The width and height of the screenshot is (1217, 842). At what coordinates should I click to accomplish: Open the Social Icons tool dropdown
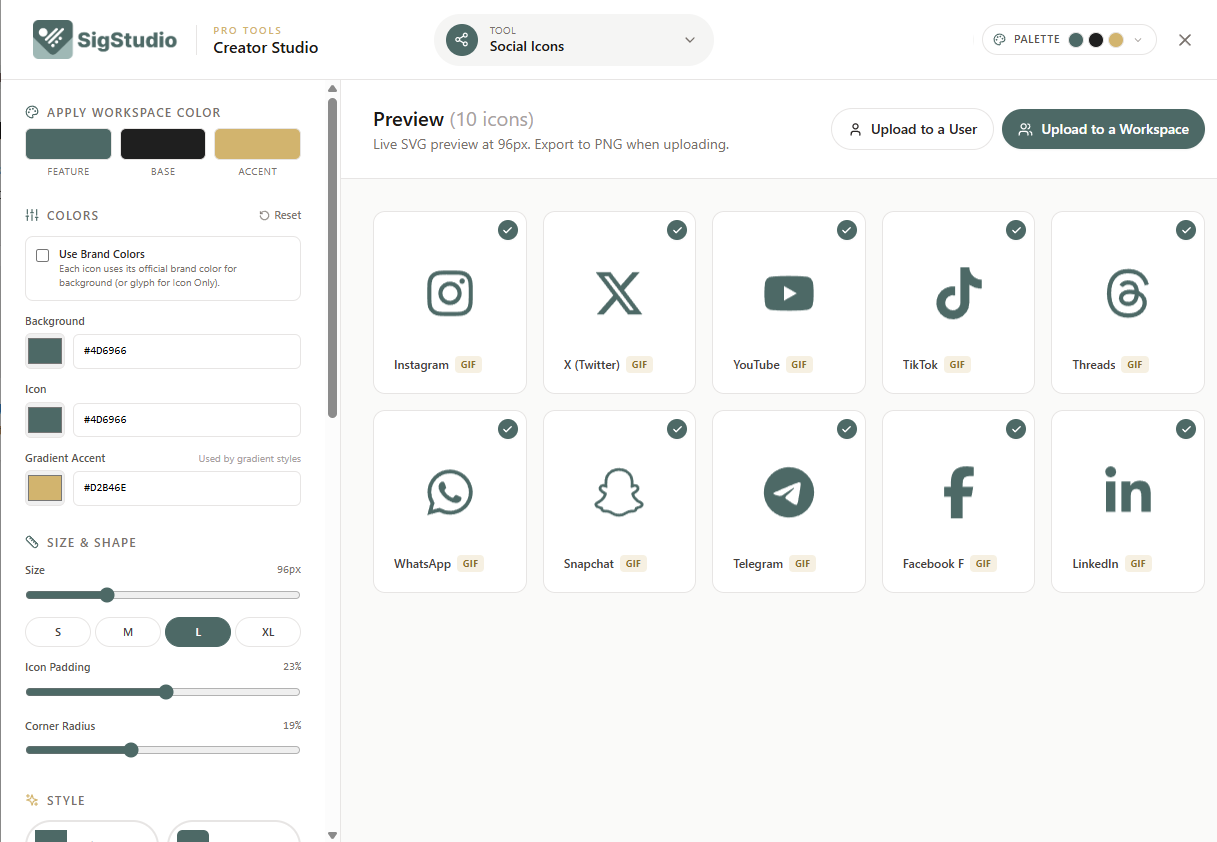pos(574,40)
